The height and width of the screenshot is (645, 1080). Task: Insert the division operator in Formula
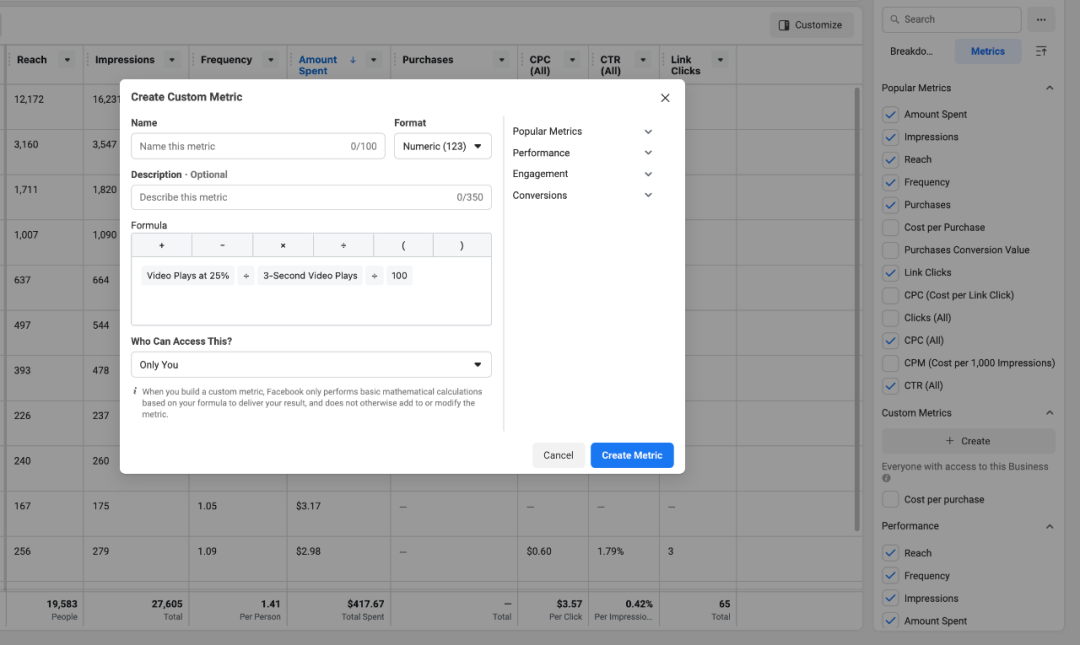[x=343, y=245]
